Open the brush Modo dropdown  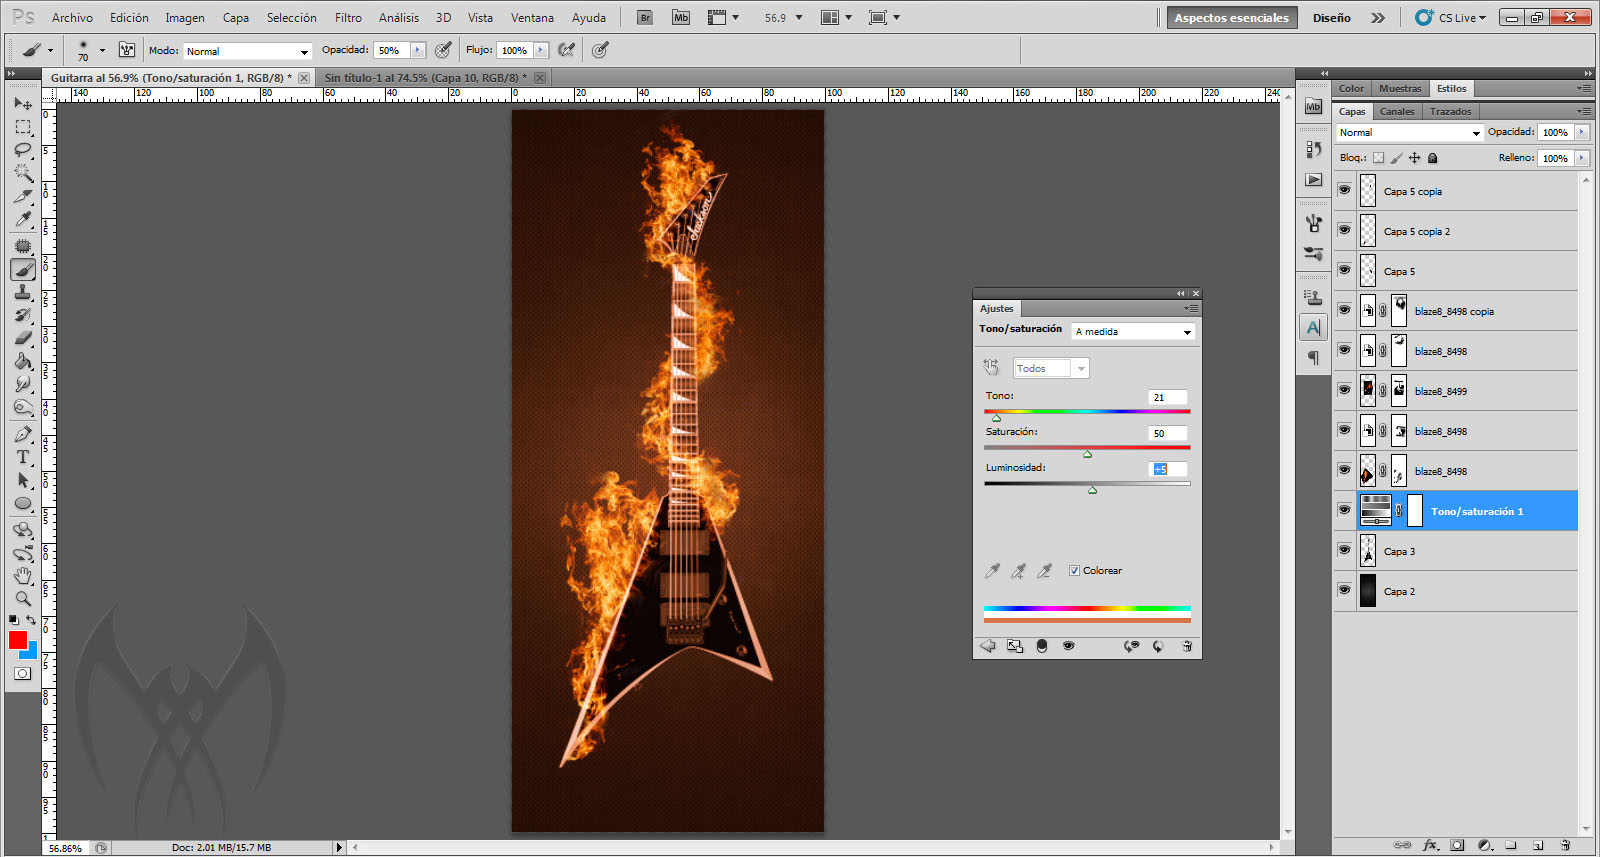(x=248, y=51)
